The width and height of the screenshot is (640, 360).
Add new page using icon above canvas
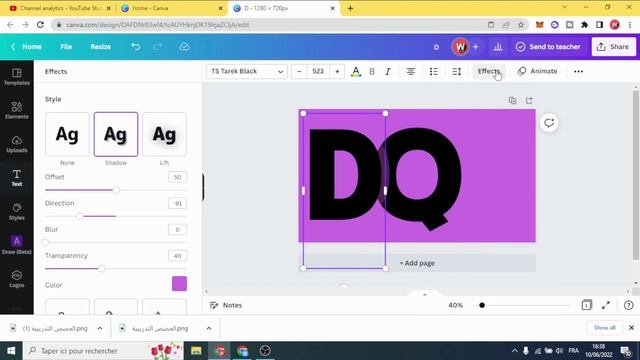click(x=529, y=100)
